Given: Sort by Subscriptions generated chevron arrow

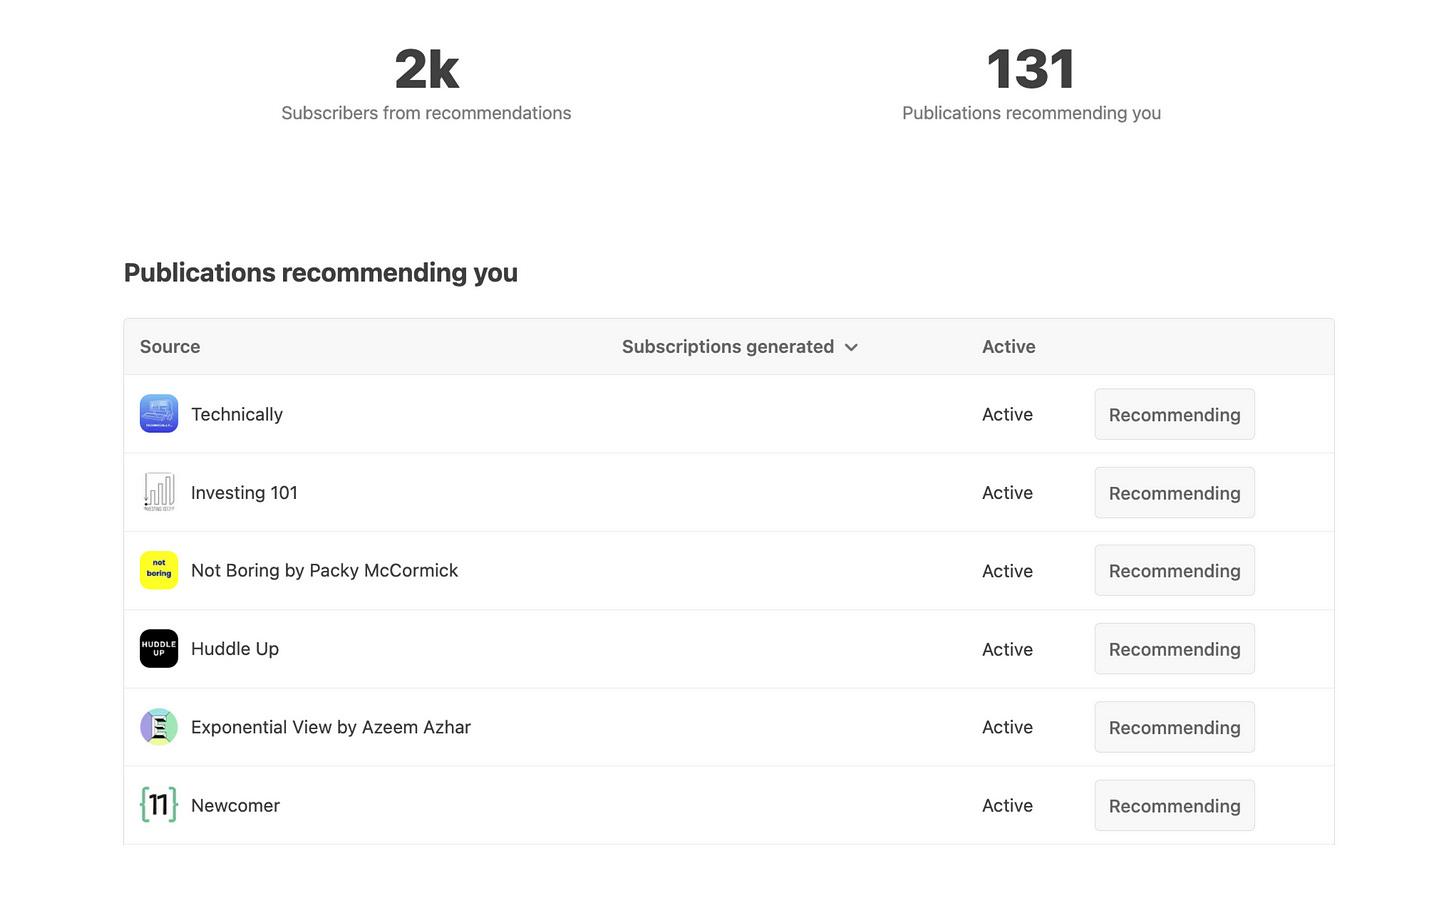Looking at the screenshot, I should (x=851, y=348).
